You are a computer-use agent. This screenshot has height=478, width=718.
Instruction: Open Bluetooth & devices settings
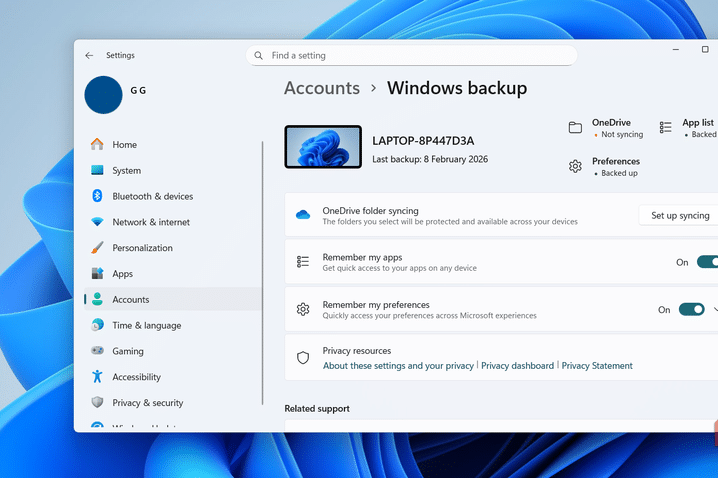tap(173, 196)
